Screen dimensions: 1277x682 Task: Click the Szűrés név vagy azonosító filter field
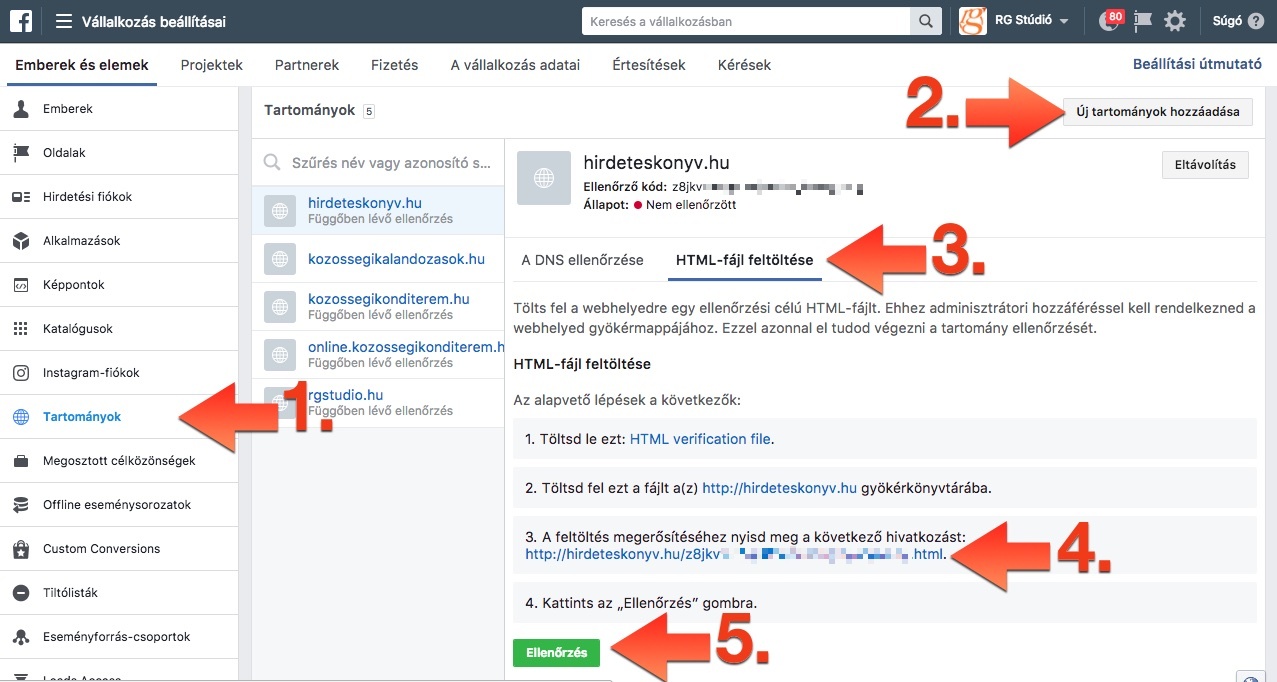tap(378, 162)
